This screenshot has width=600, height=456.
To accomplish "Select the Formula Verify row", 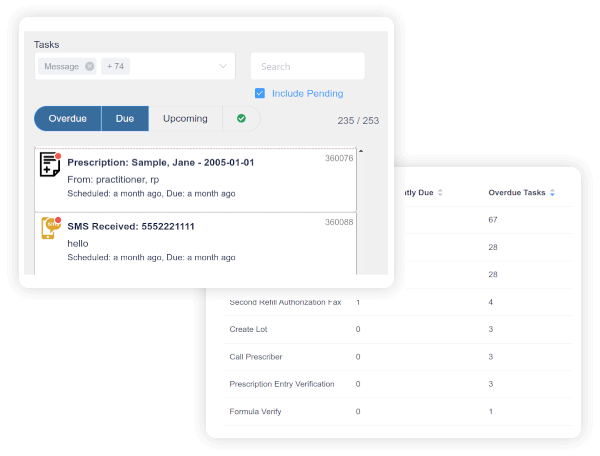I will pyautogui.click(x=255, y=410).
